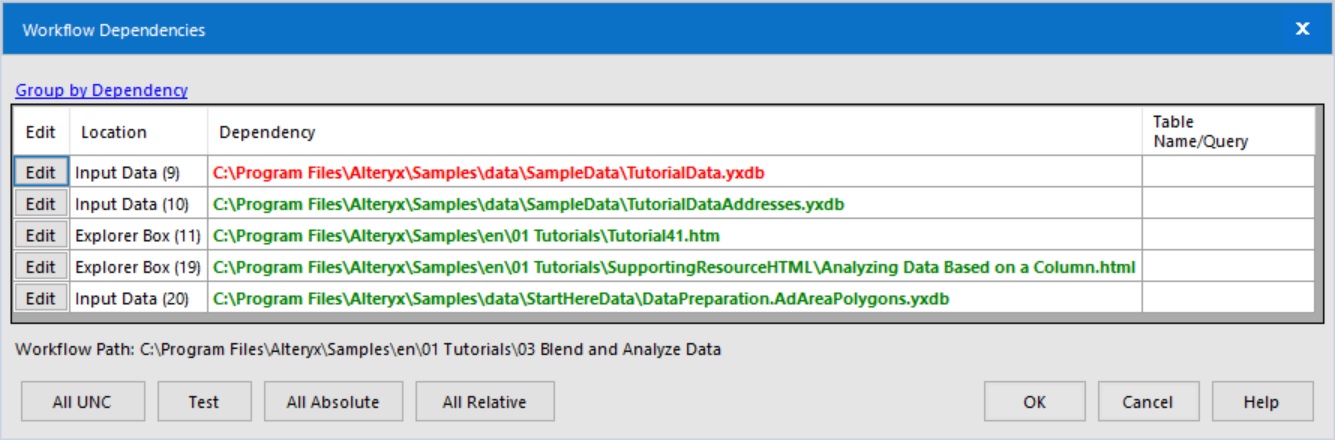Select Analyzing Data Based on a Column.html path
This screenshot has width=1336, height=440.
tap(674, 267)
